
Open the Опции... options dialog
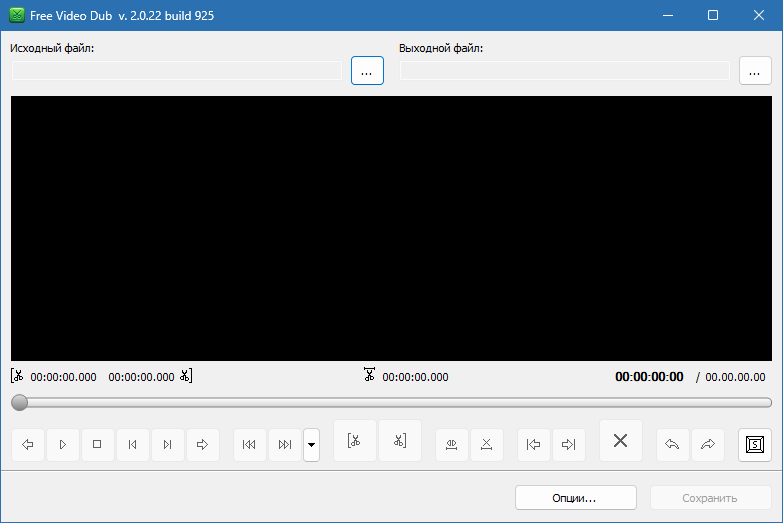576,498
